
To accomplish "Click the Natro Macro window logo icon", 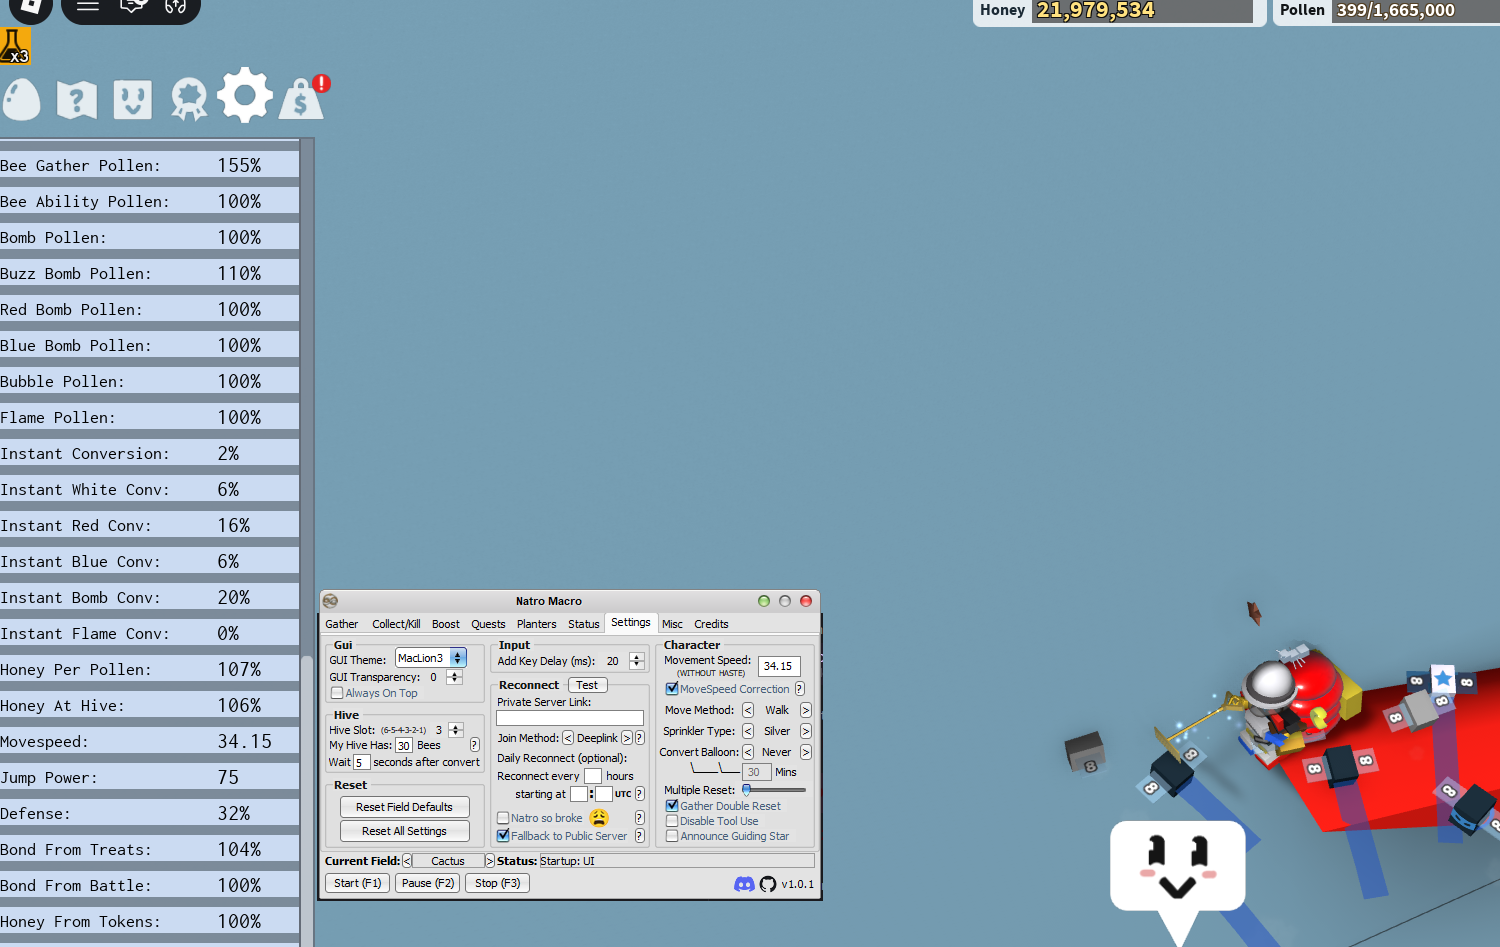I will pyautogui.click(x=331, y=601).
